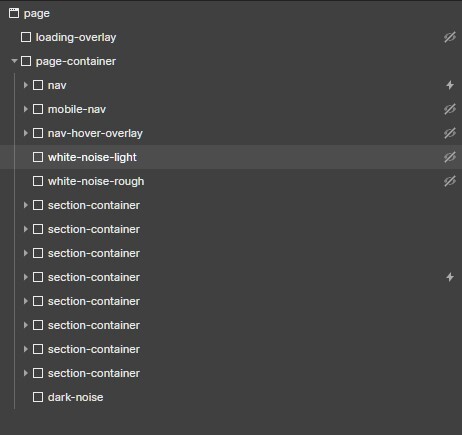This screenshot has height=435, width=462.
Task: Click the box icon beside mobile-nav
Action: (x=38, y=109)
